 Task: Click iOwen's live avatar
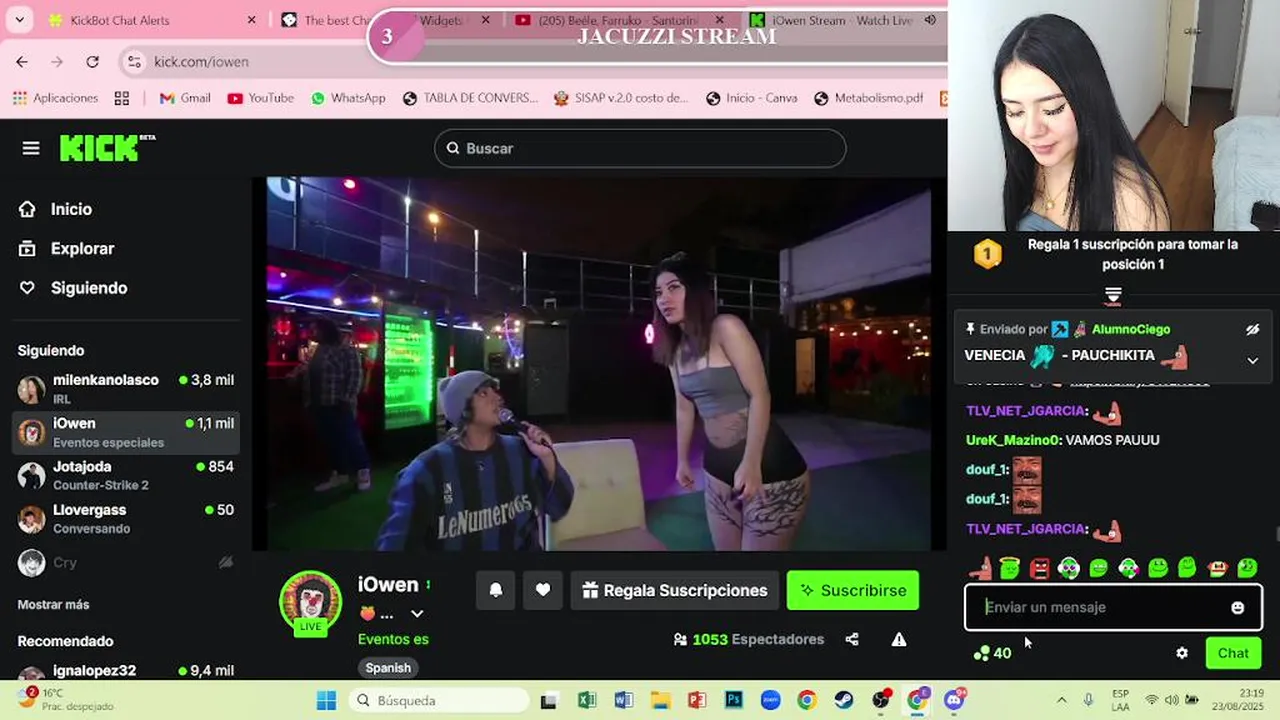tap(310, 602)
